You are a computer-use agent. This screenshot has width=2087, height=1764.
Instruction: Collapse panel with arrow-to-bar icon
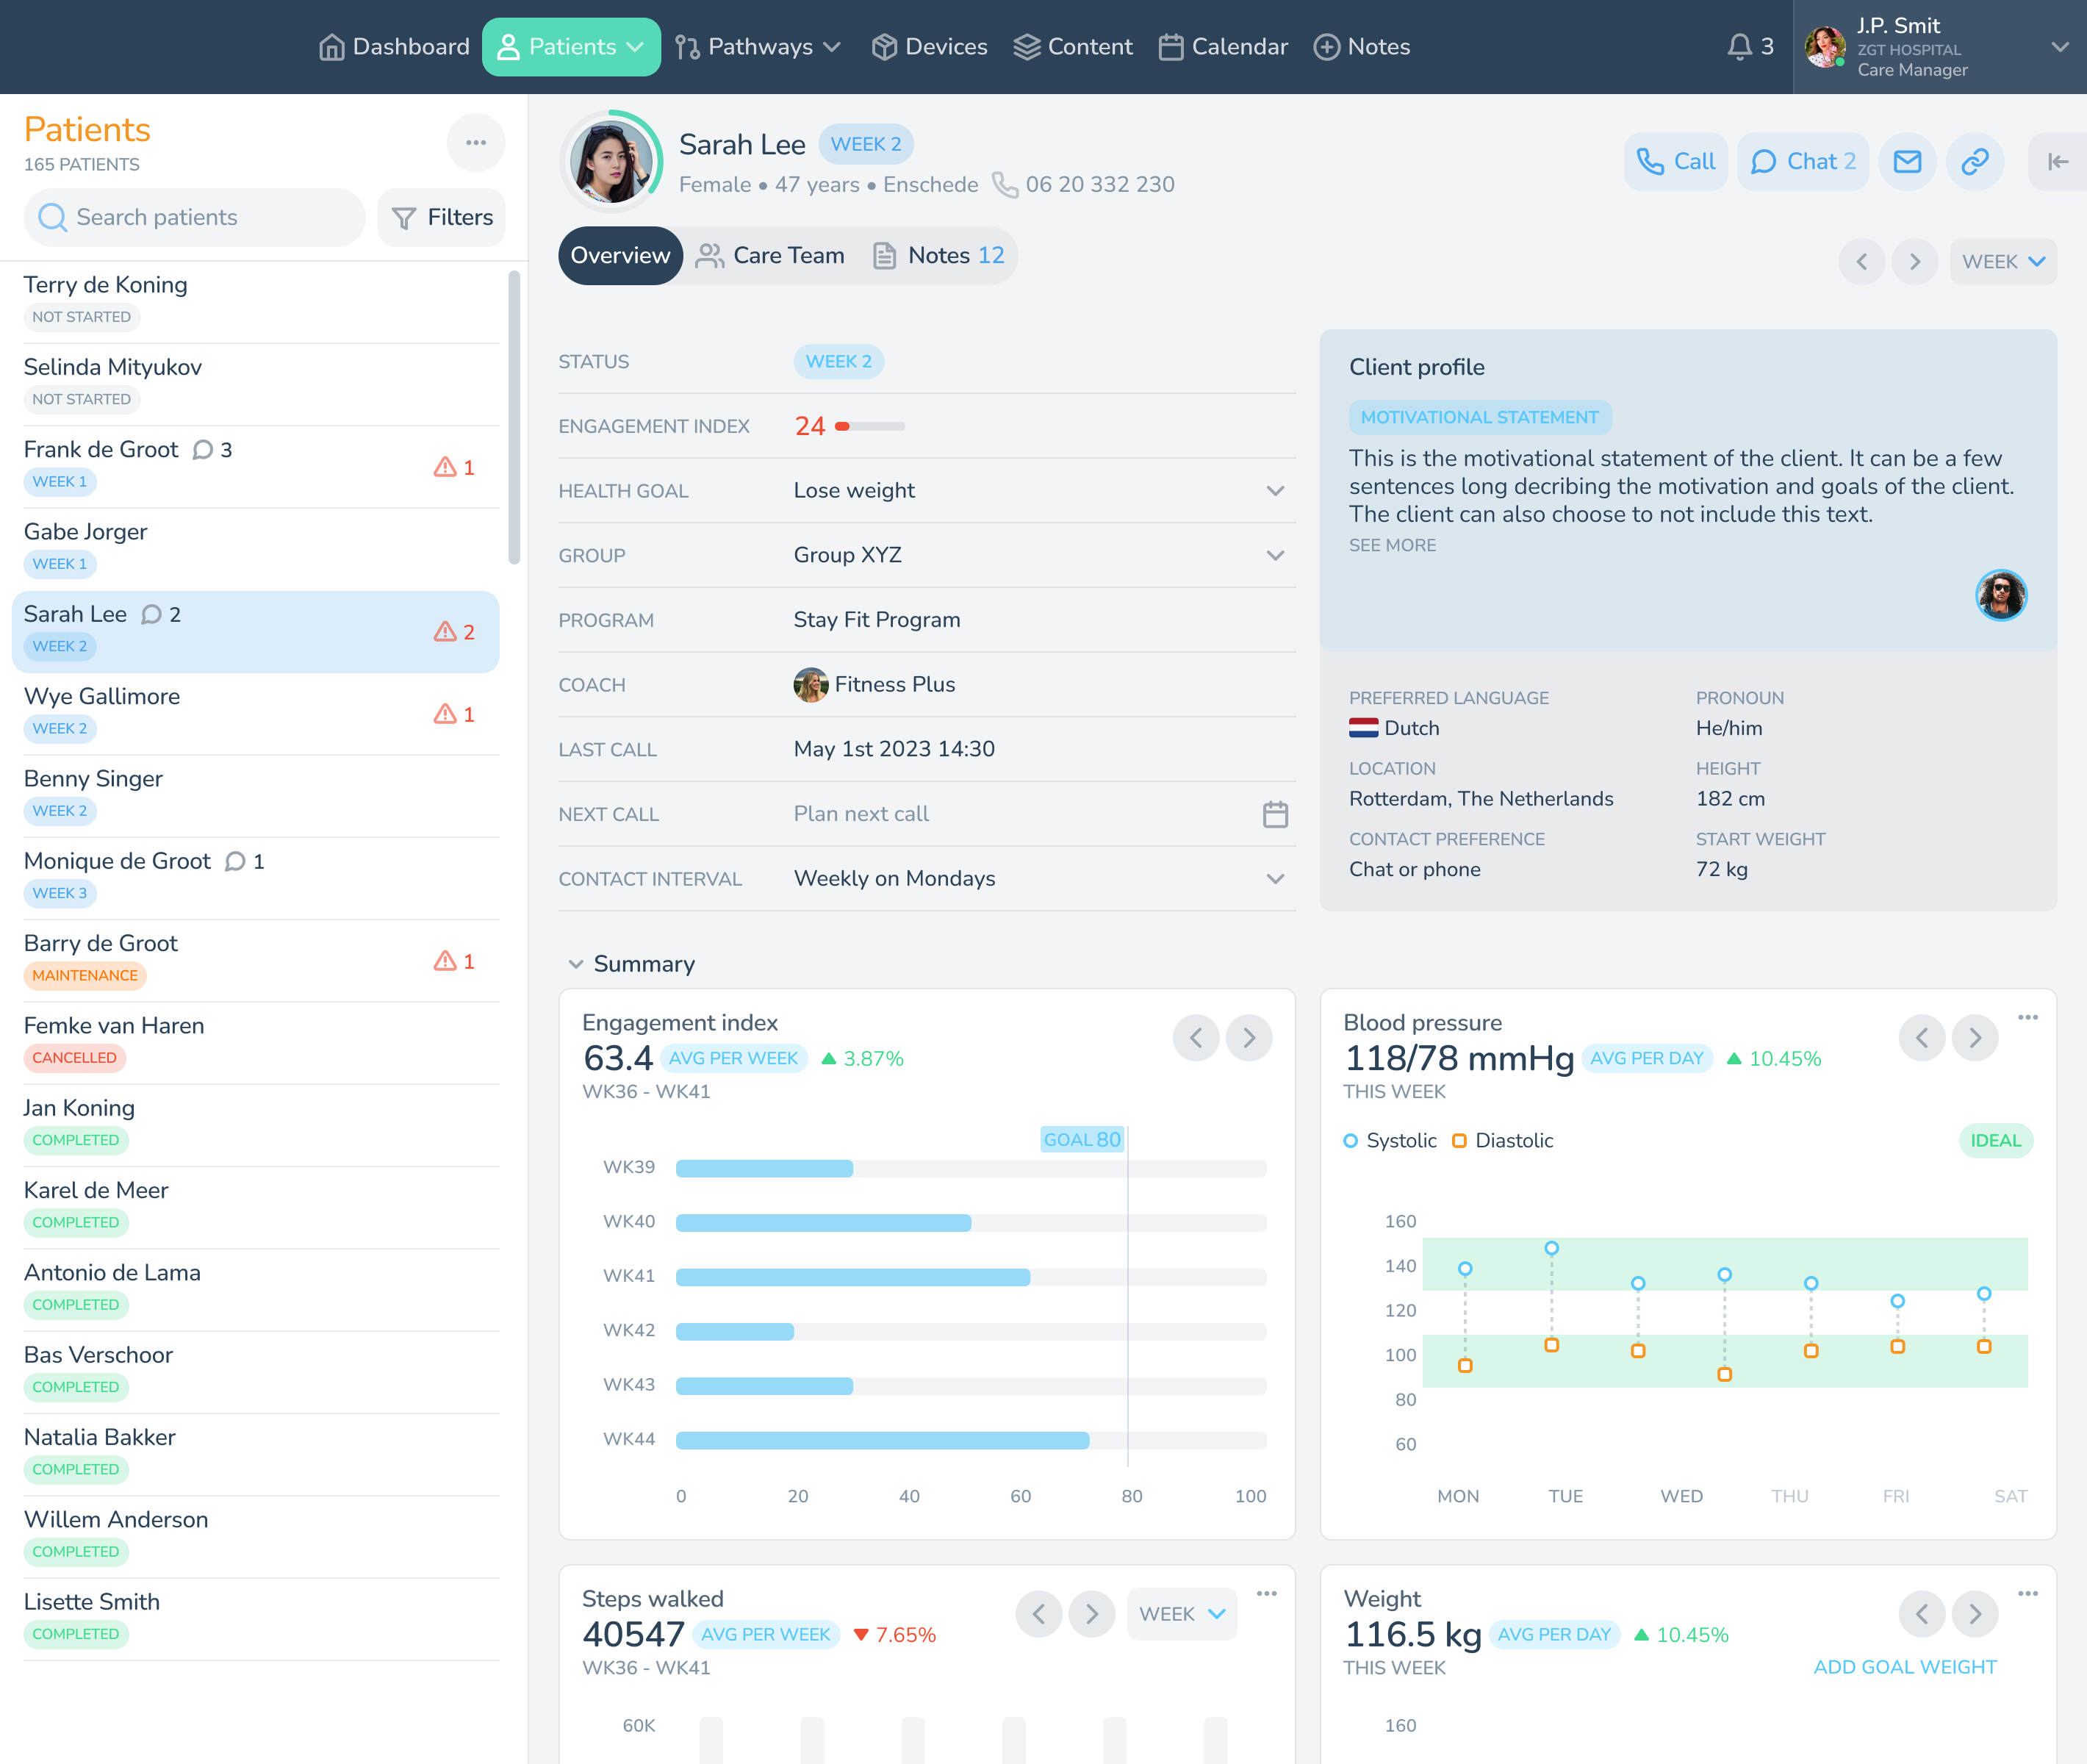(x=2057, y=162)
